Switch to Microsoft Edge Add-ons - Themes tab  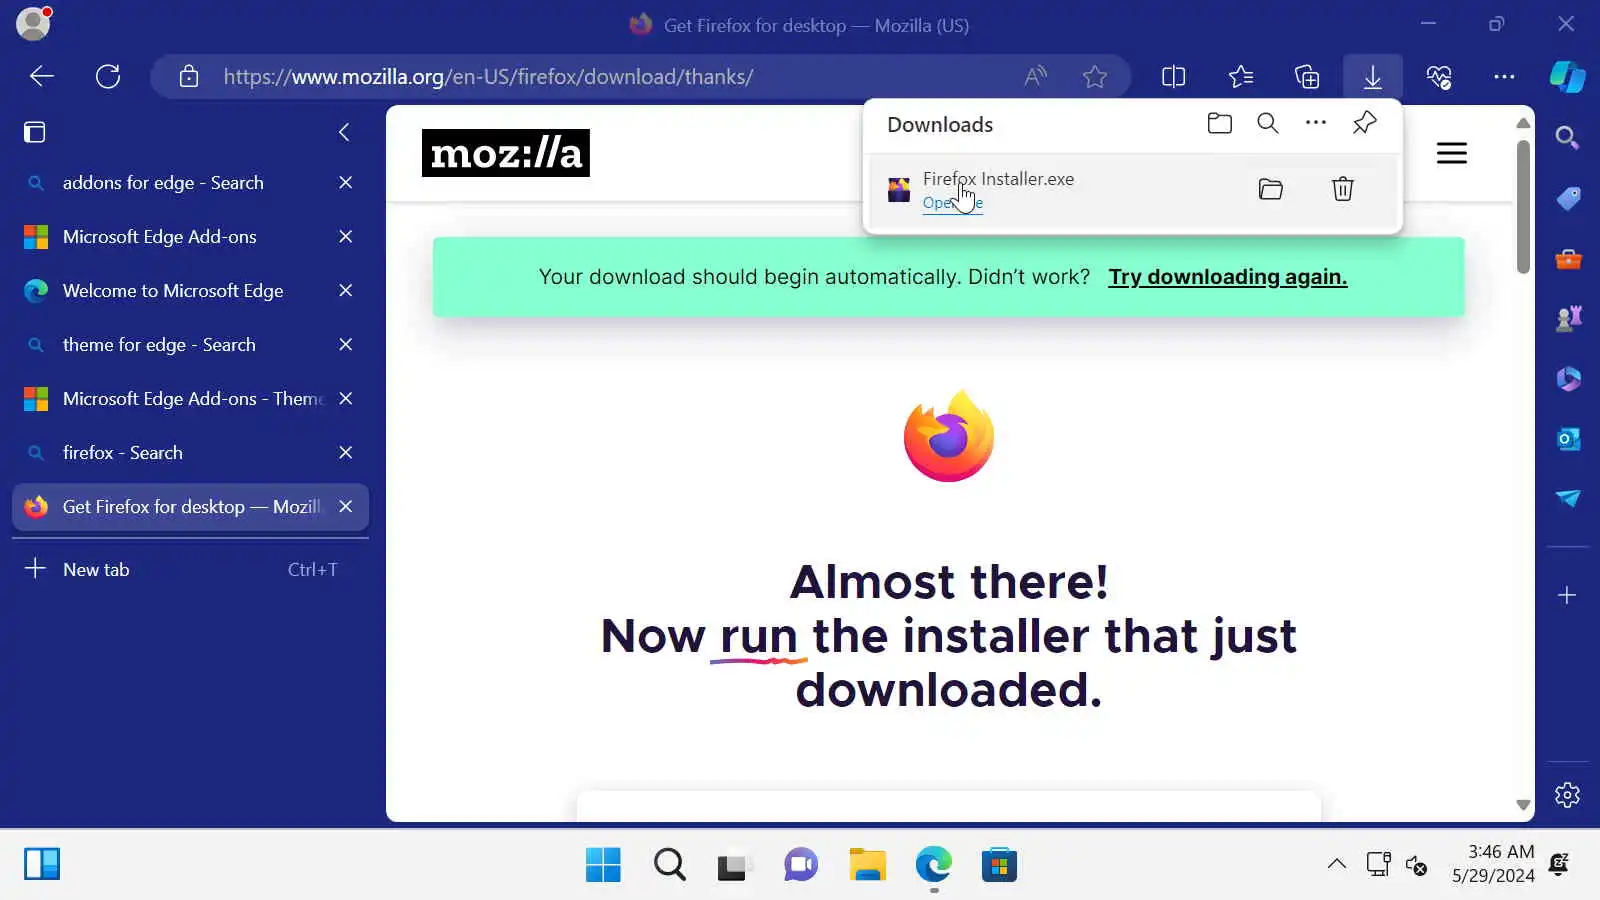tap(190, 399)
